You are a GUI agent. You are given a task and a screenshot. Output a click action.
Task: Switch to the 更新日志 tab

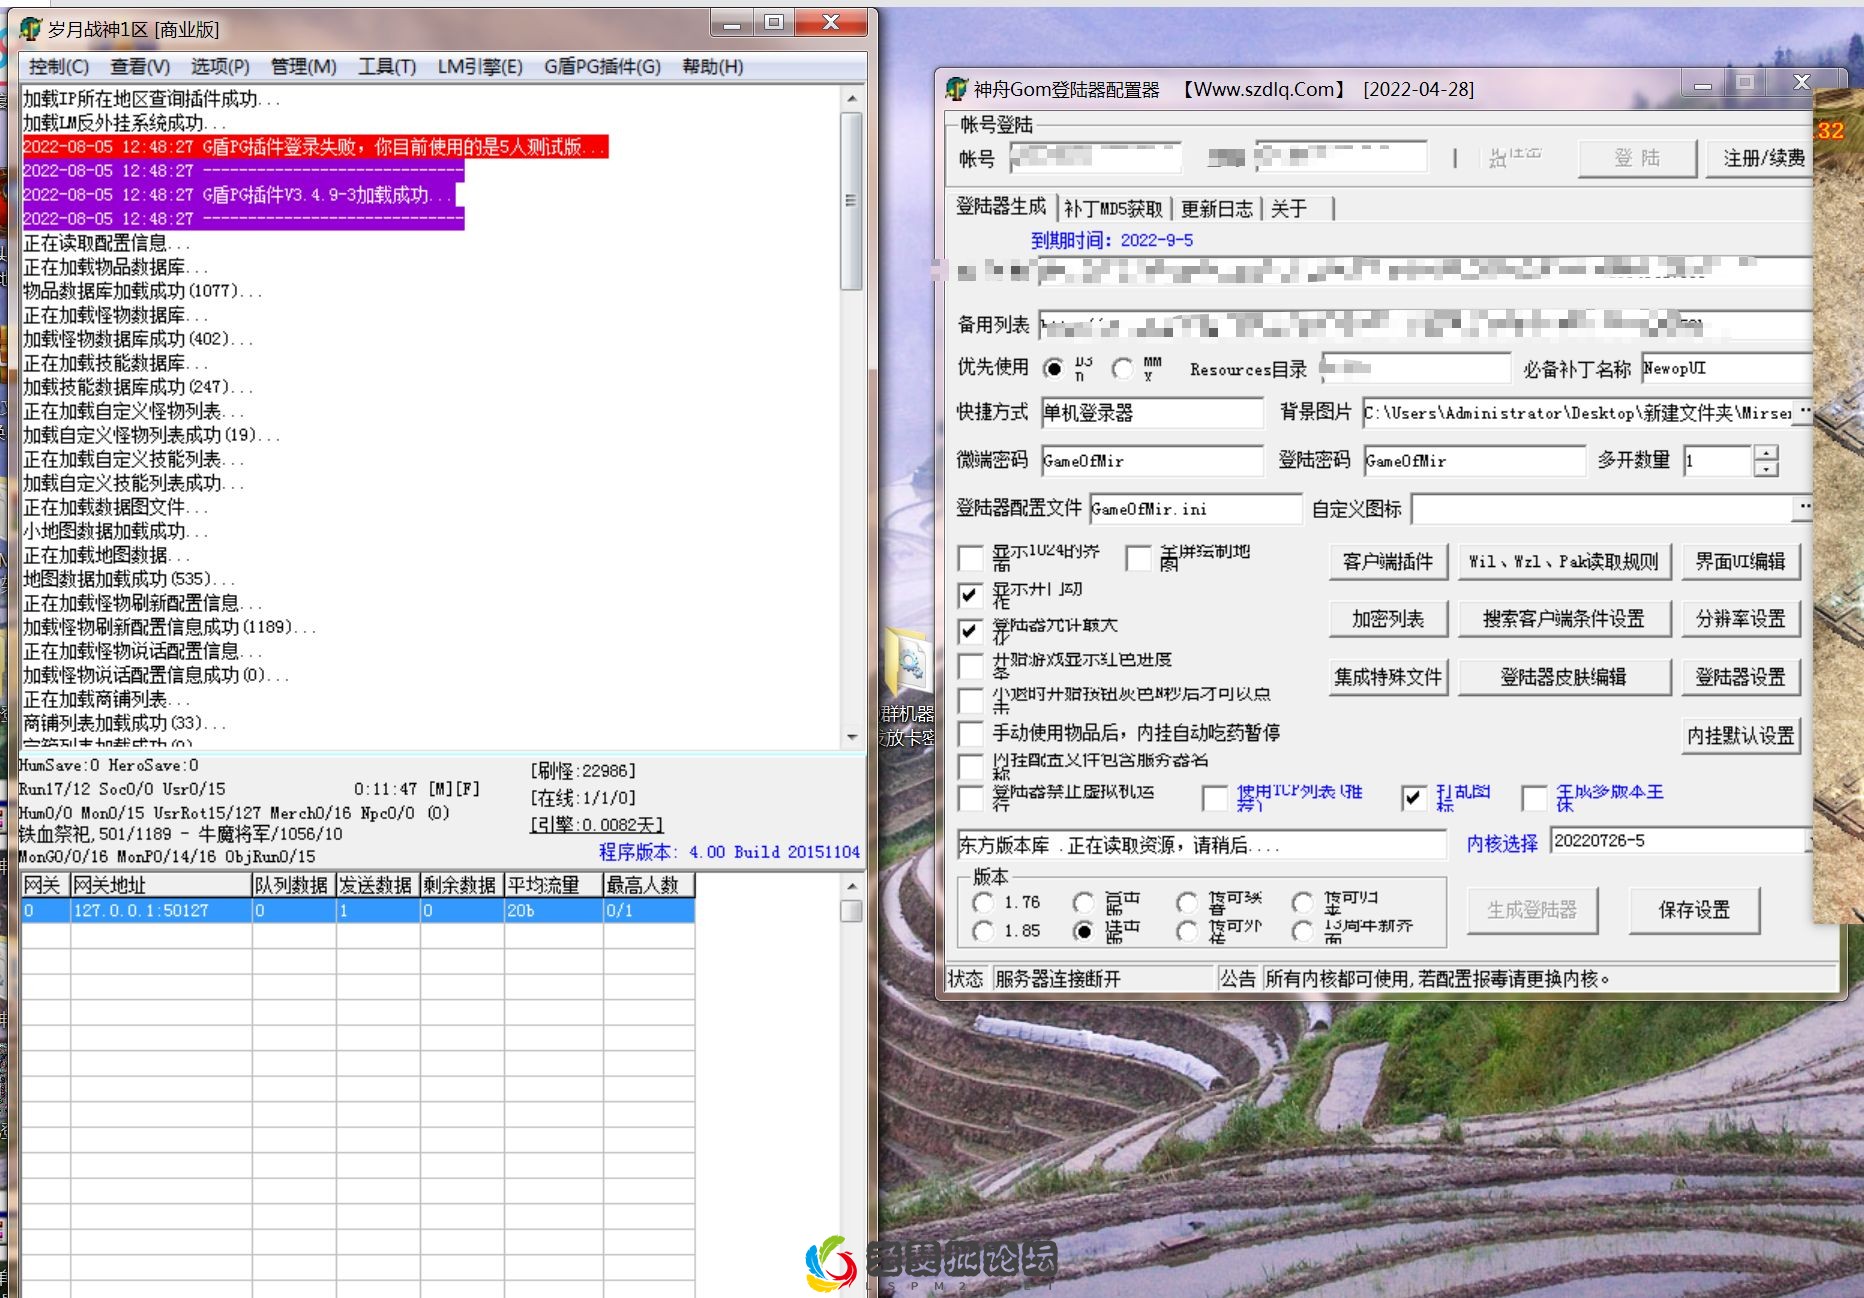1218,208
